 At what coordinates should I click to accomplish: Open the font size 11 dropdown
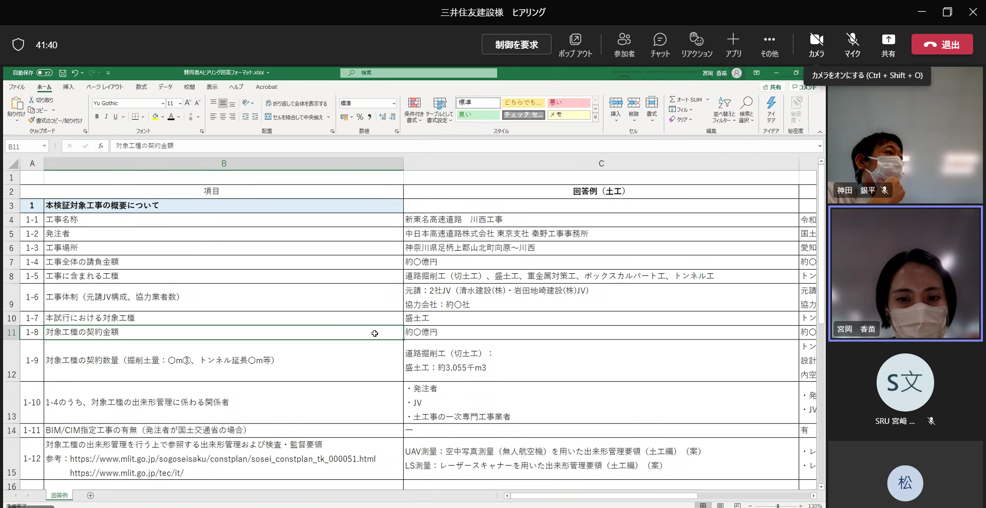tap(180, 103)
